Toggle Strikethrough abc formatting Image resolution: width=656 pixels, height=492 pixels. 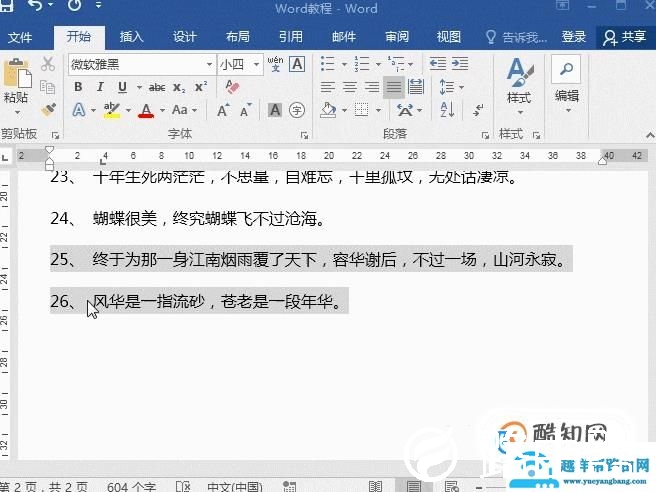(157, 87)
